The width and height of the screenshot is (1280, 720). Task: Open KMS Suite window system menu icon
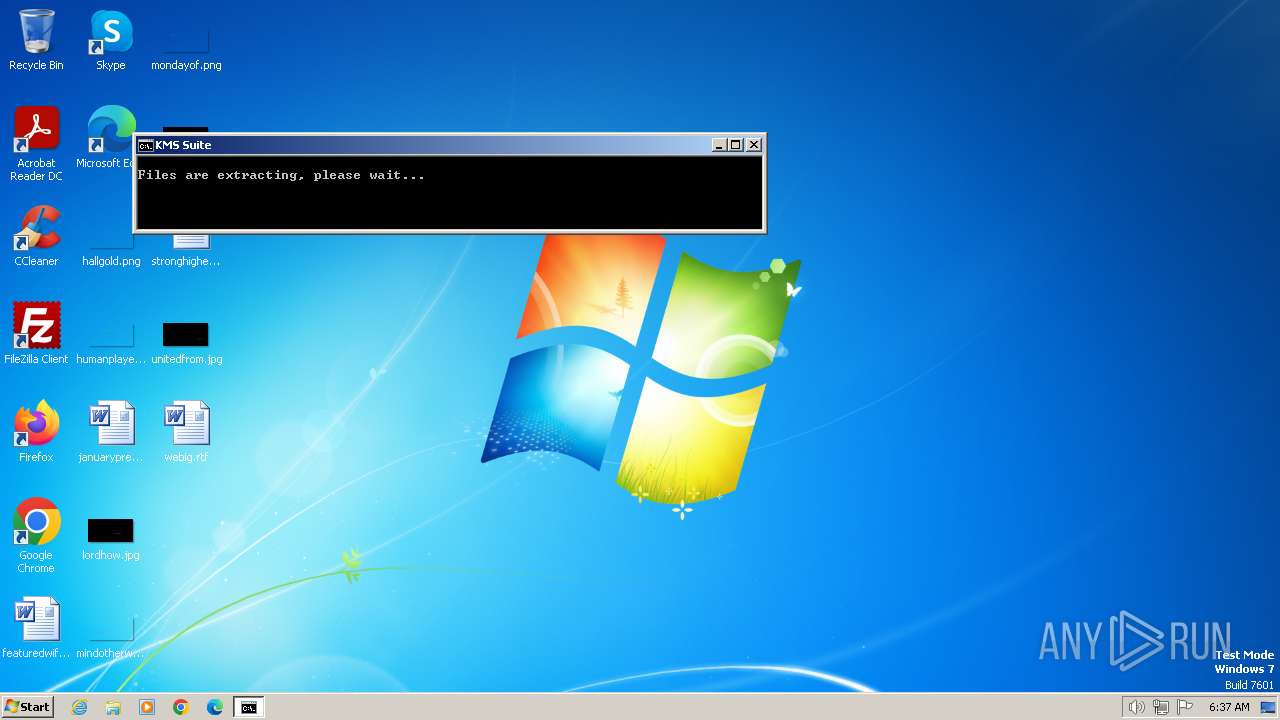[x=145, y=145]
